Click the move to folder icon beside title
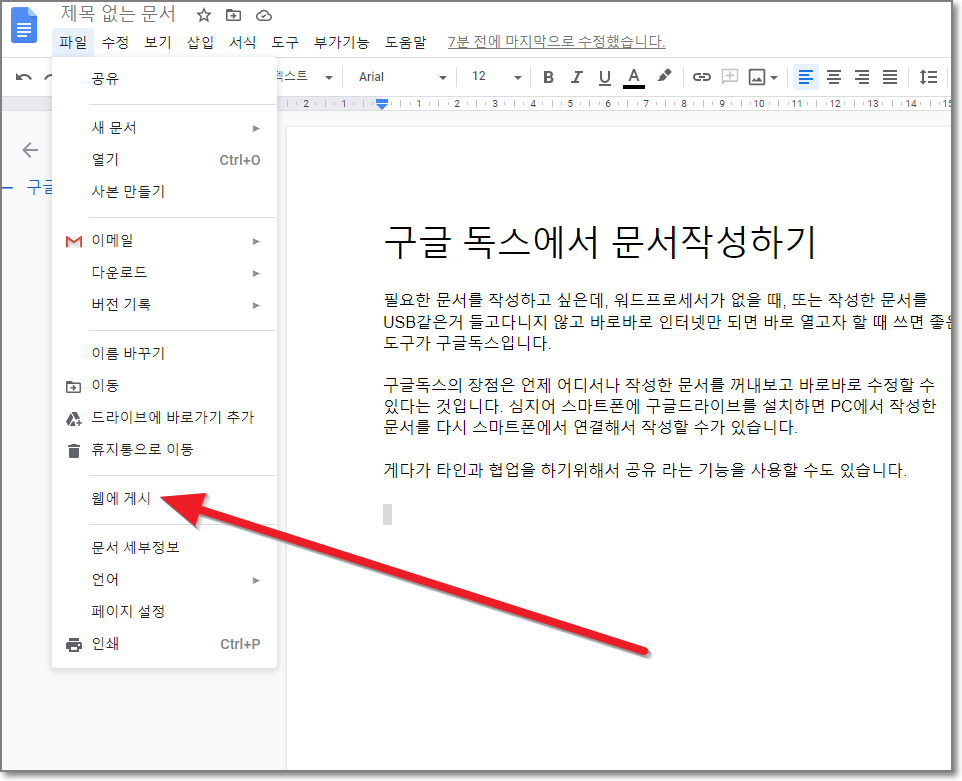 pyautogui.click(x=233, y=15)
